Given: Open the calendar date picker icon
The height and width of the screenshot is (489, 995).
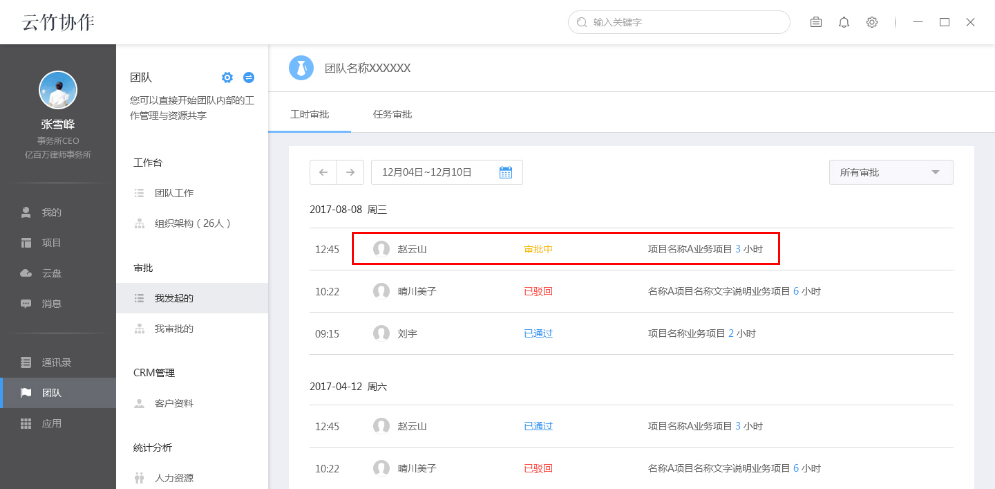Looking at the screenshot, I should coord(505,172).
